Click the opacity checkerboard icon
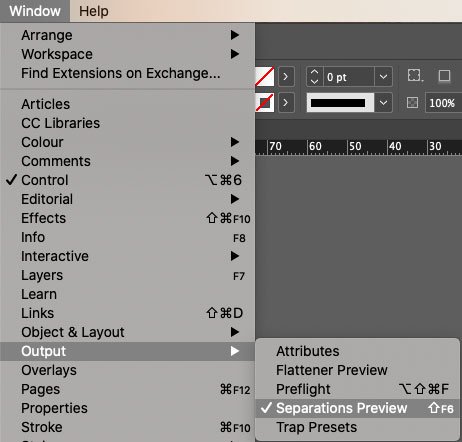 (x=413, y=102)
